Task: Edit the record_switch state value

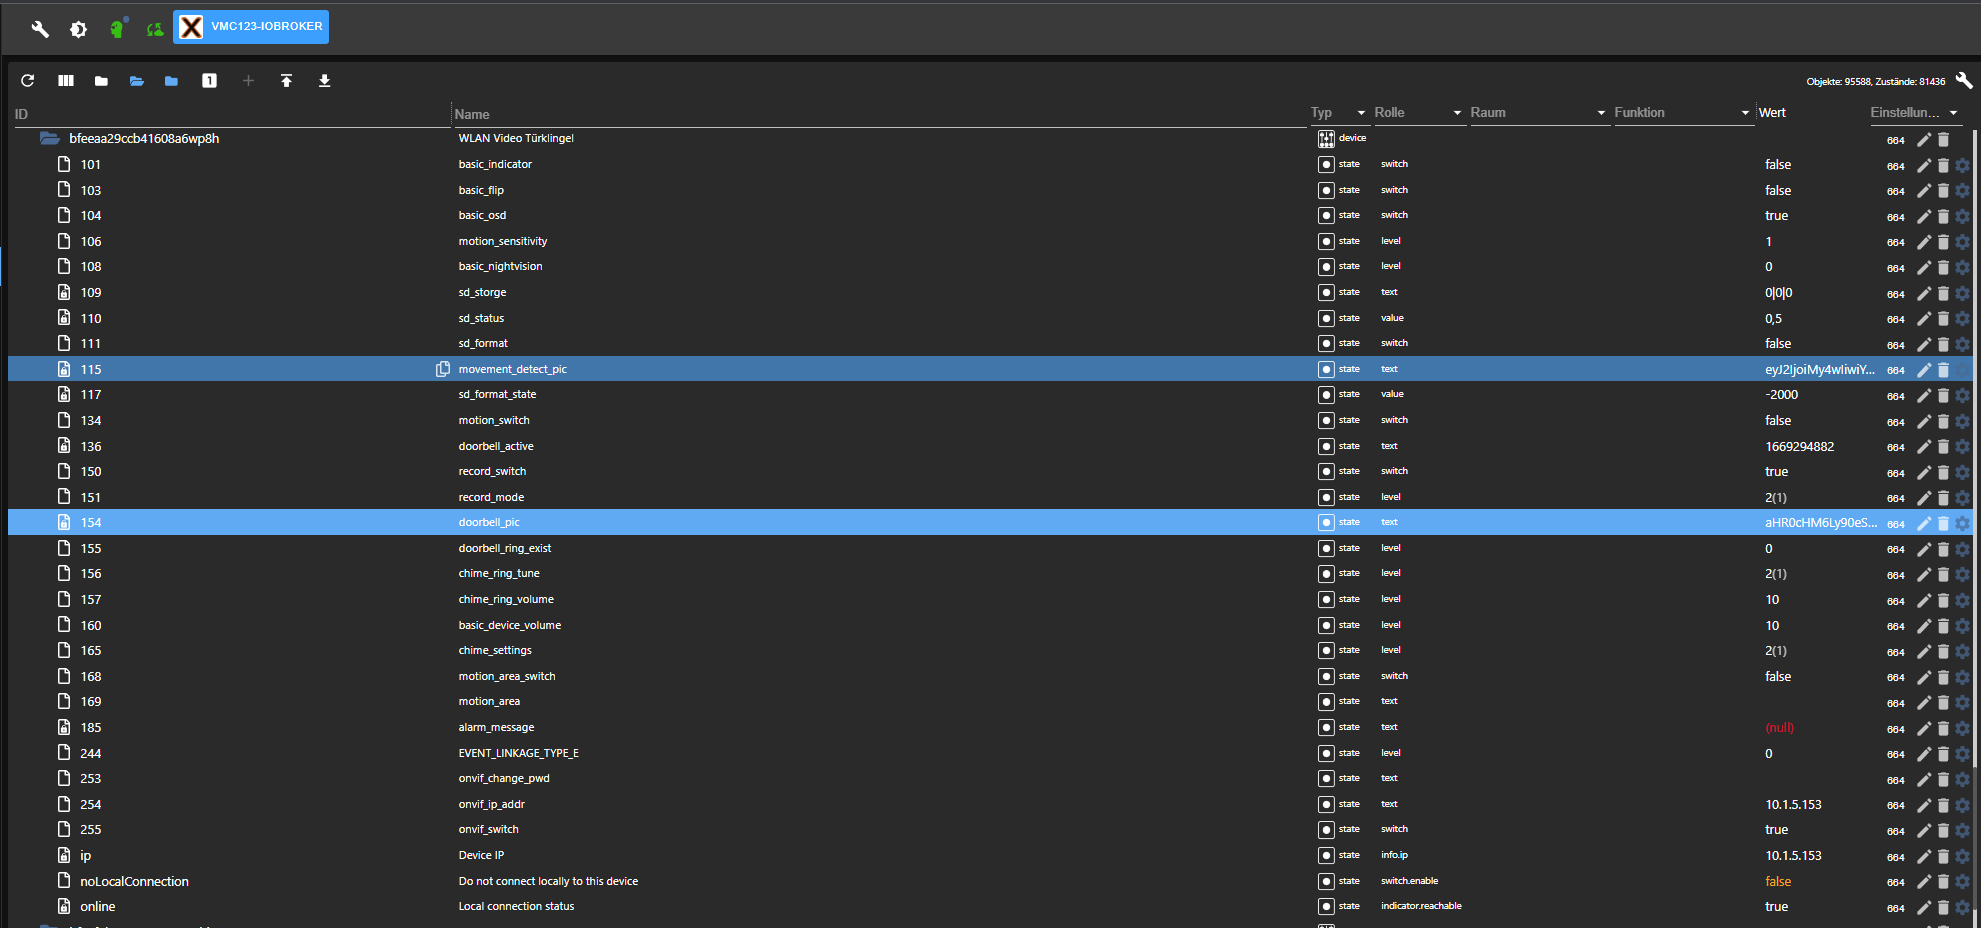Action: pyautogui.click(x=1922, y=472)
